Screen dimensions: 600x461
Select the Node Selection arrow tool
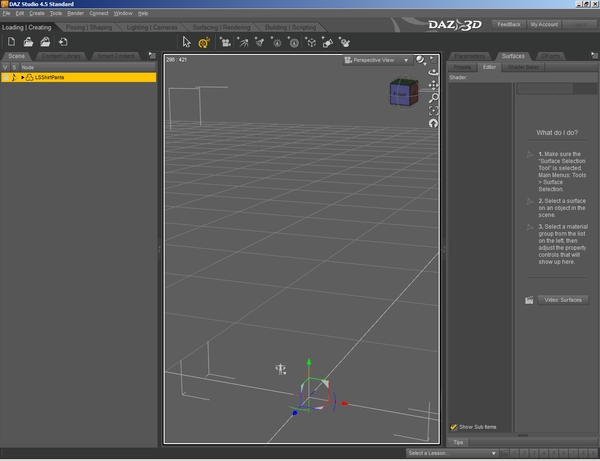click(x=187, y=42)
